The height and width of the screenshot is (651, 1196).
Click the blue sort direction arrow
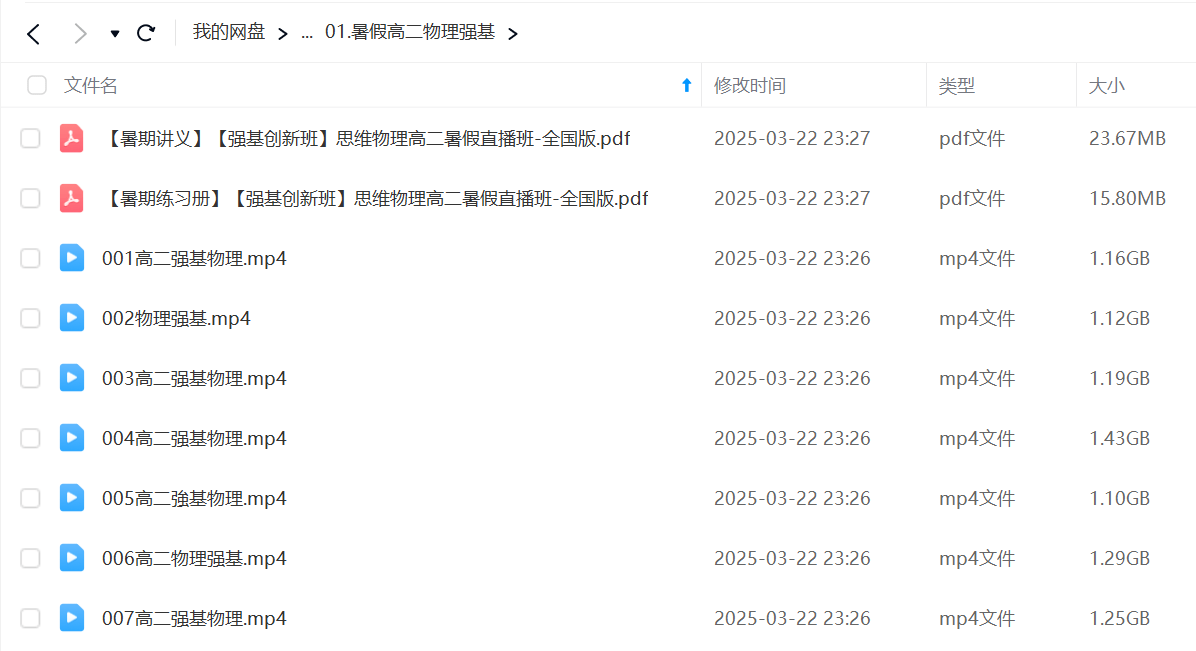[686, 85]
